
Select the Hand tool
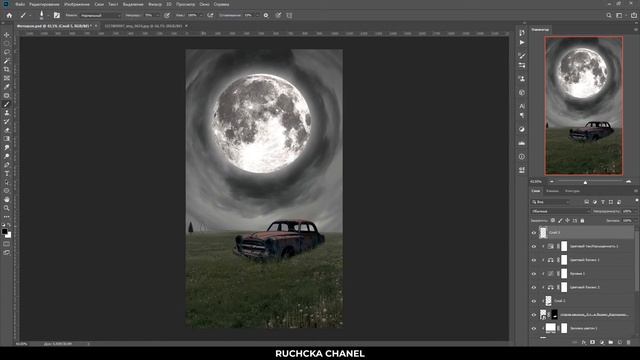click(x=7, y=200)
